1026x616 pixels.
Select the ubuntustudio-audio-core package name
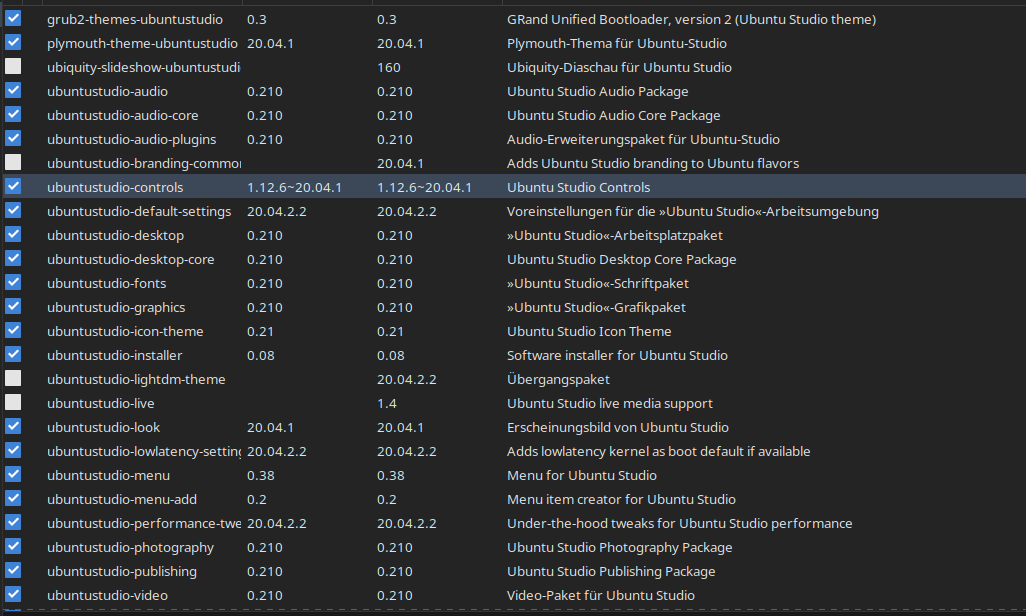coord(122,116)
